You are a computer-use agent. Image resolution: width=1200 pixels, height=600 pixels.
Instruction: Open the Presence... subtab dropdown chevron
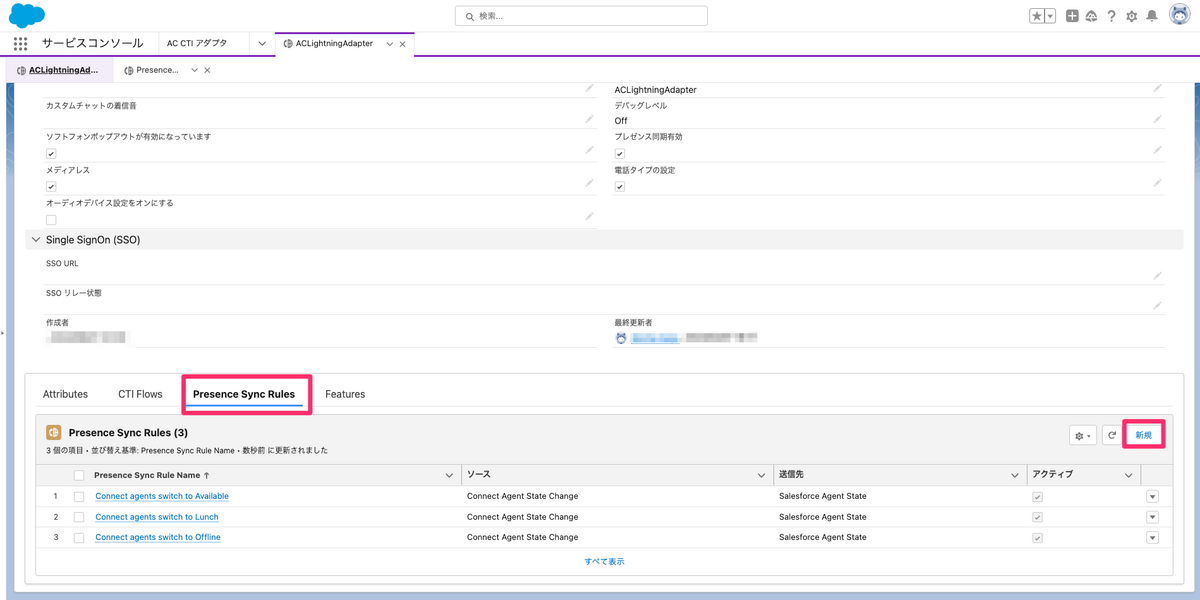(194, 71)
